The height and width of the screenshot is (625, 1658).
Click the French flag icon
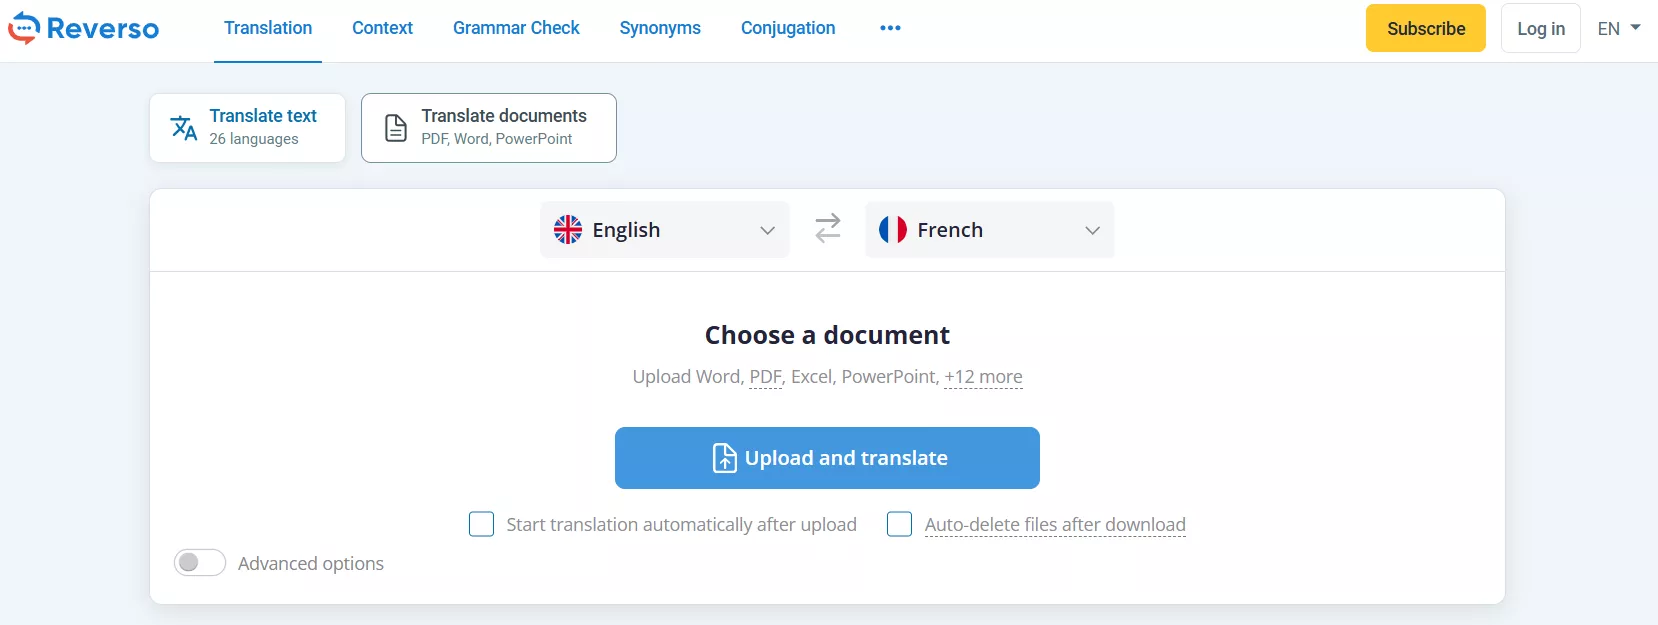(892, 230)
